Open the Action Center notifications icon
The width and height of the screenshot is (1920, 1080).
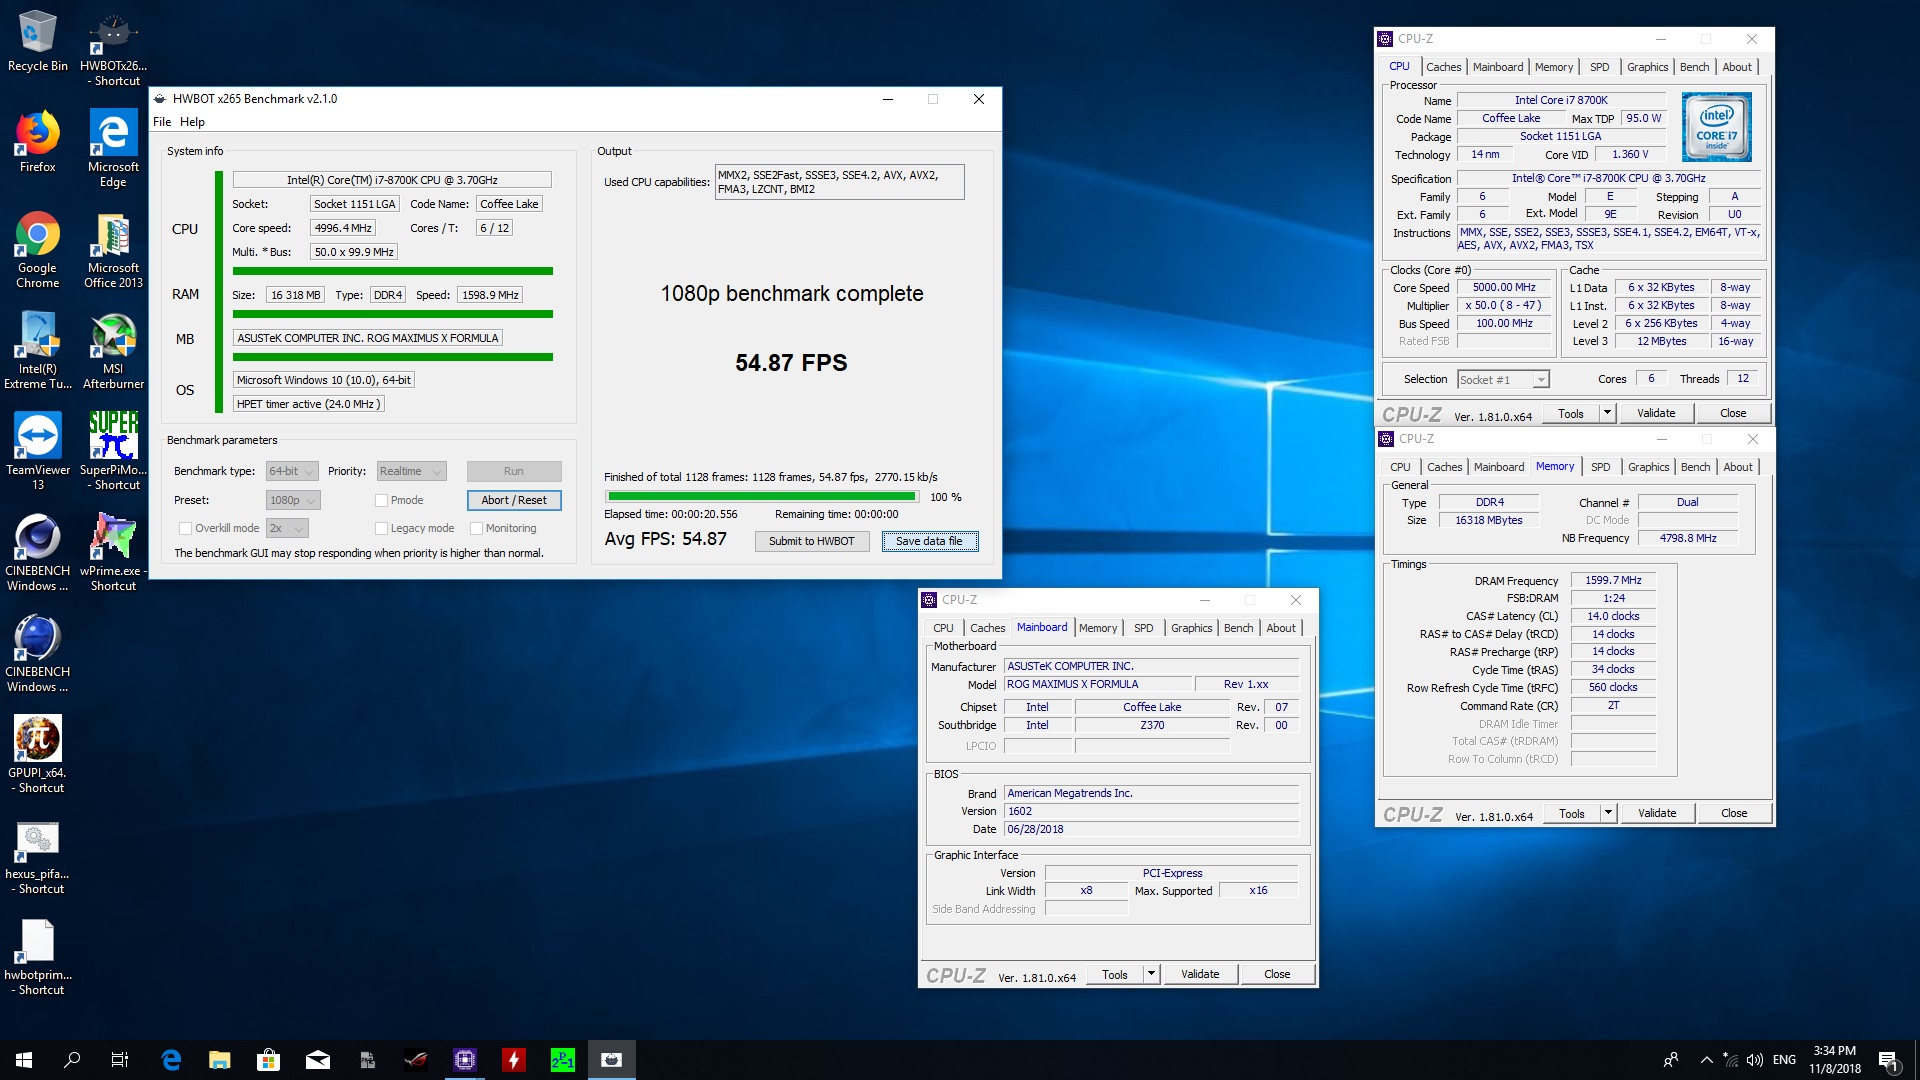click(1888, 1060)
